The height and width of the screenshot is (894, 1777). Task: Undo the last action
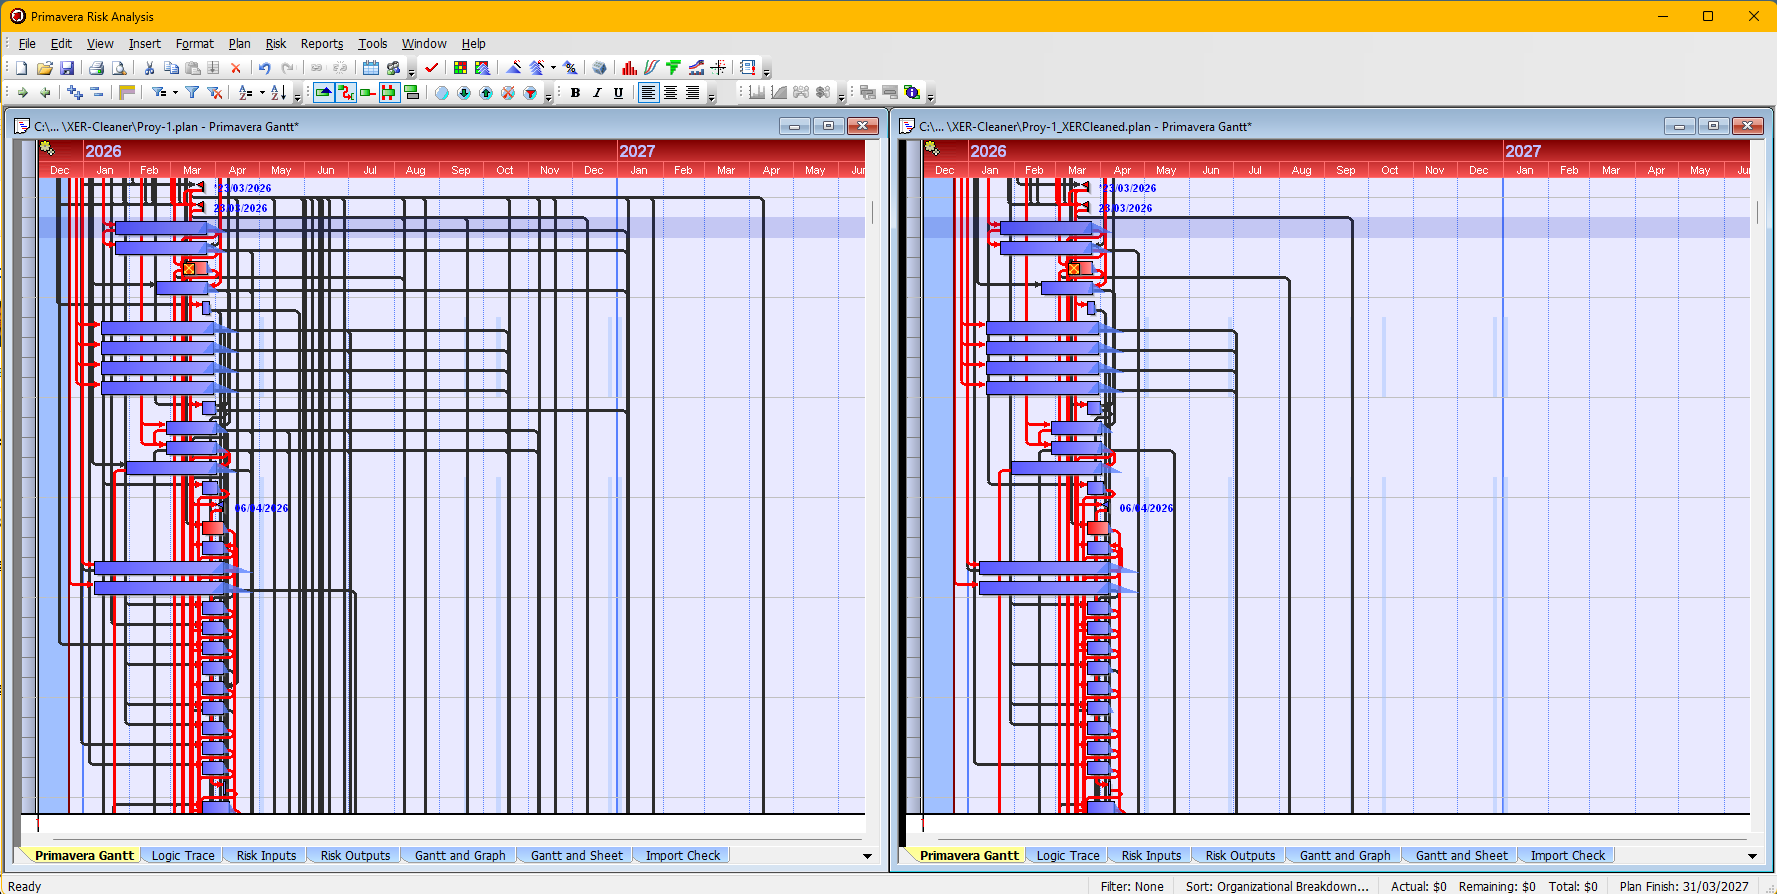[x=265, y=68]
